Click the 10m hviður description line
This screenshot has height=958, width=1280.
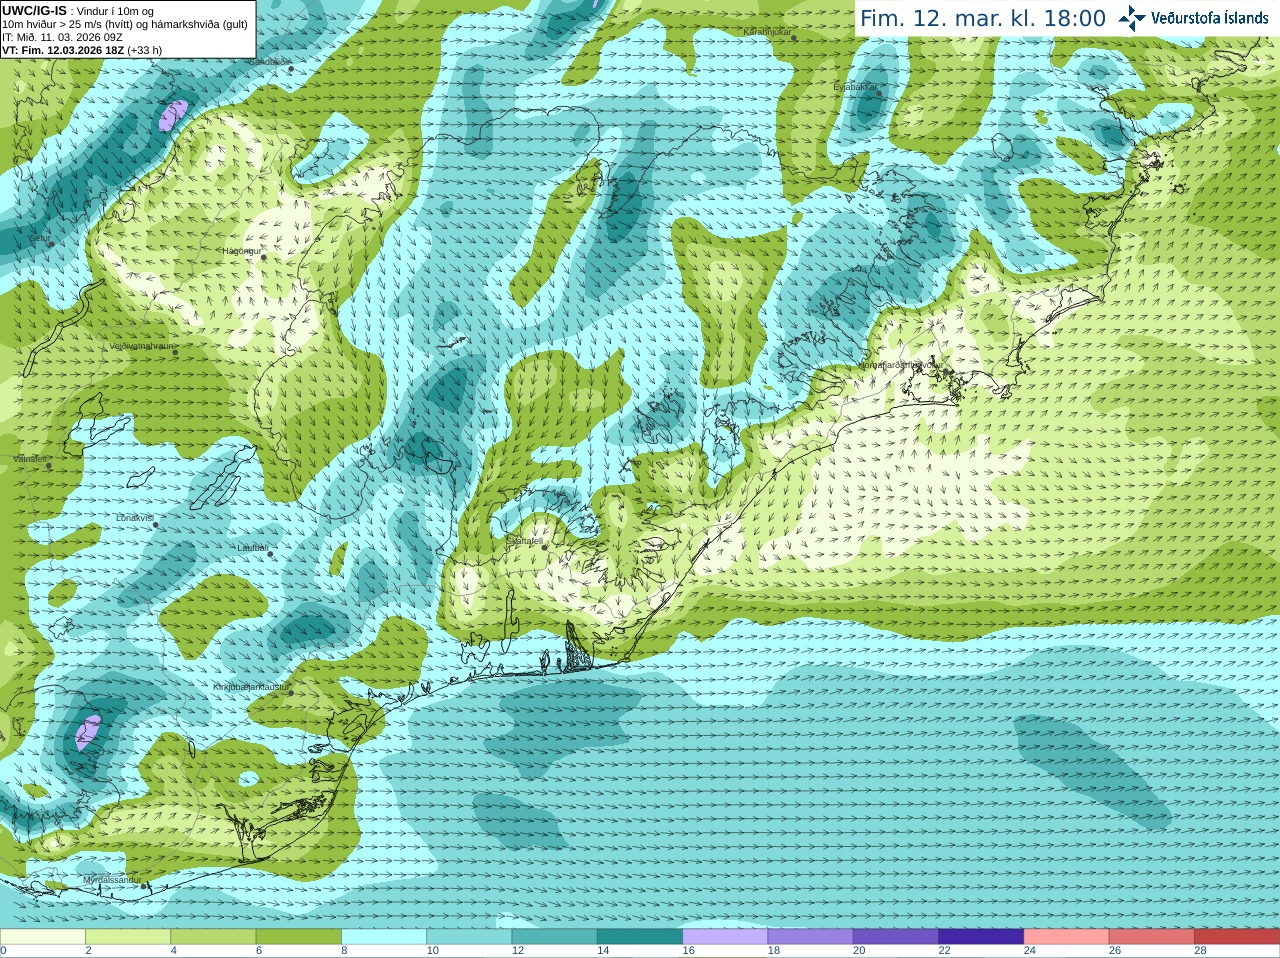click(x=125, y=24)
